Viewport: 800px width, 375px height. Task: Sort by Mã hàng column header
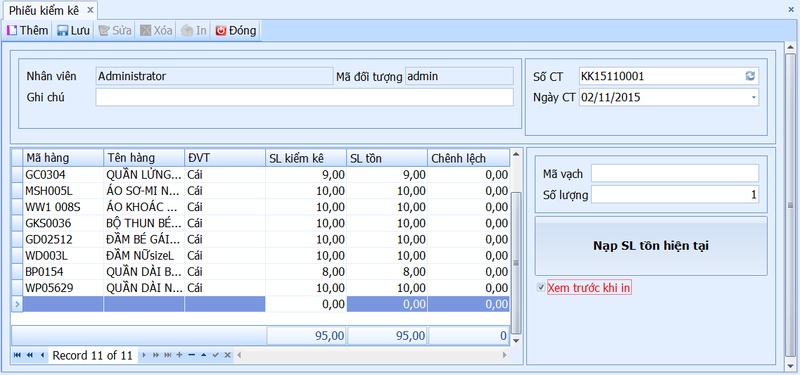click(63, 158)
